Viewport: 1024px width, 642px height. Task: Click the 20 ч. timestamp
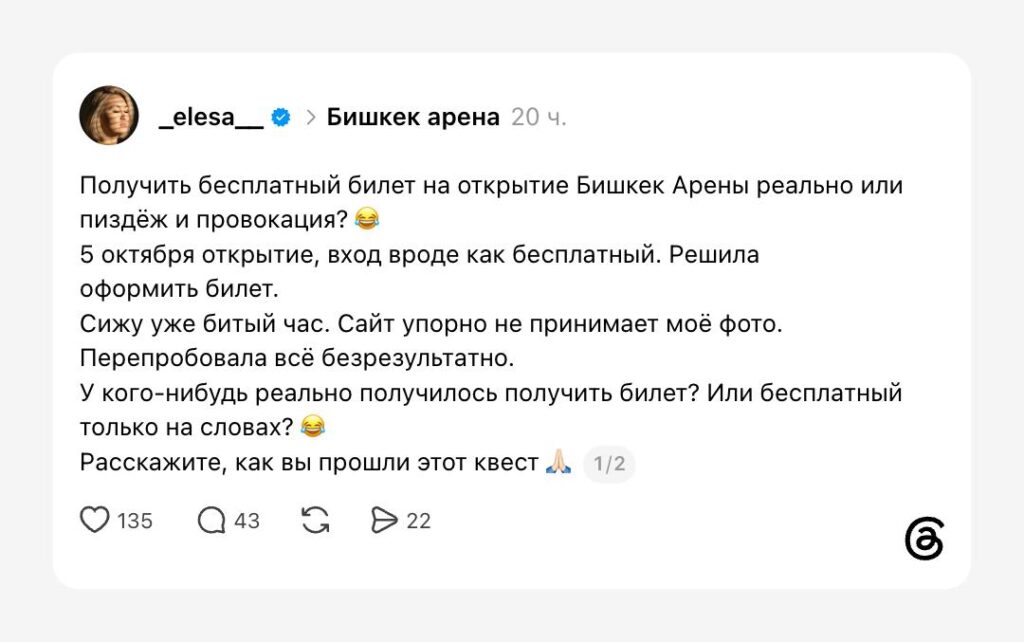[x=538, y=117]
